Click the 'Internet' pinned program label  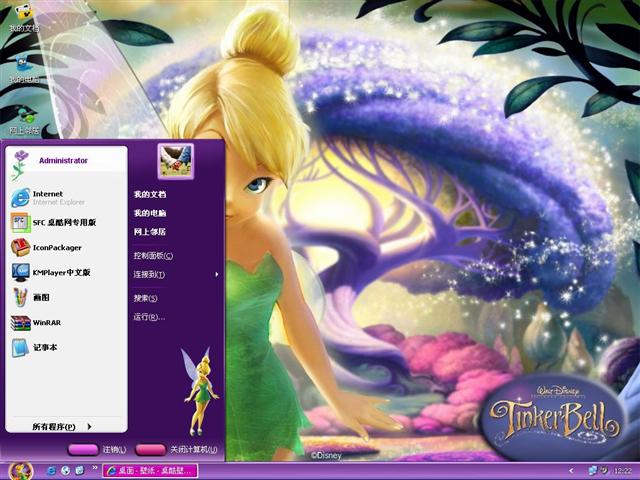point(48,194)
